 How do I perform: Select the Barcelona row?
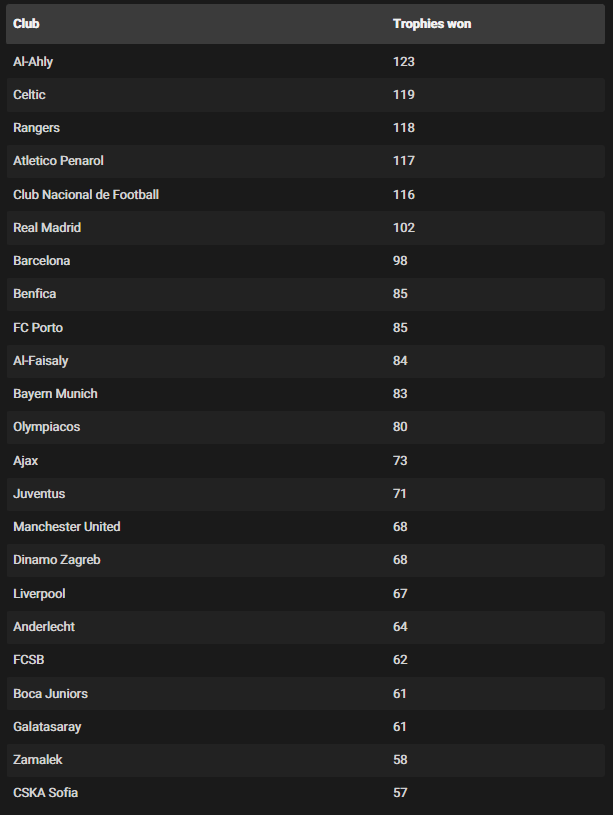[x=42, y=261]
